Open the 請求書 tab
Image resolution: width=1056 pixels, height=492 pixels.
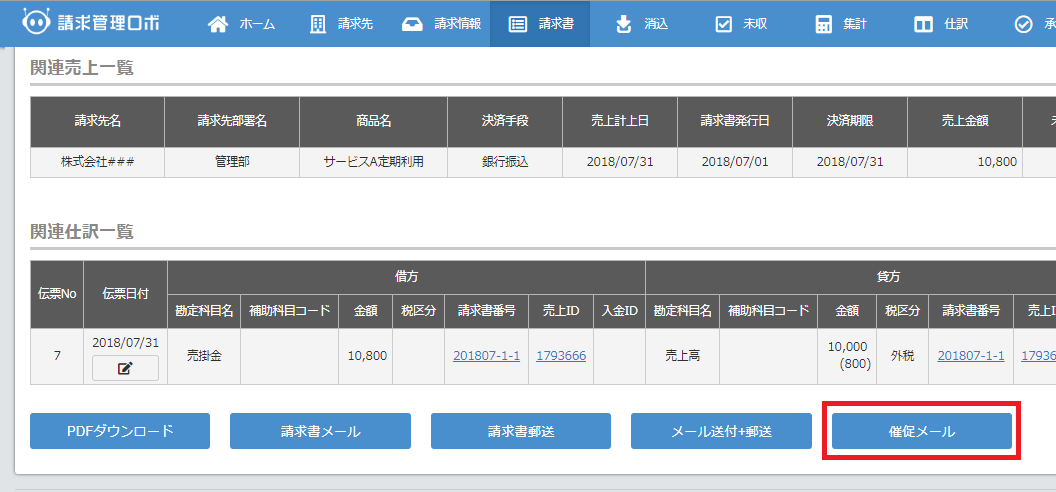540,24
